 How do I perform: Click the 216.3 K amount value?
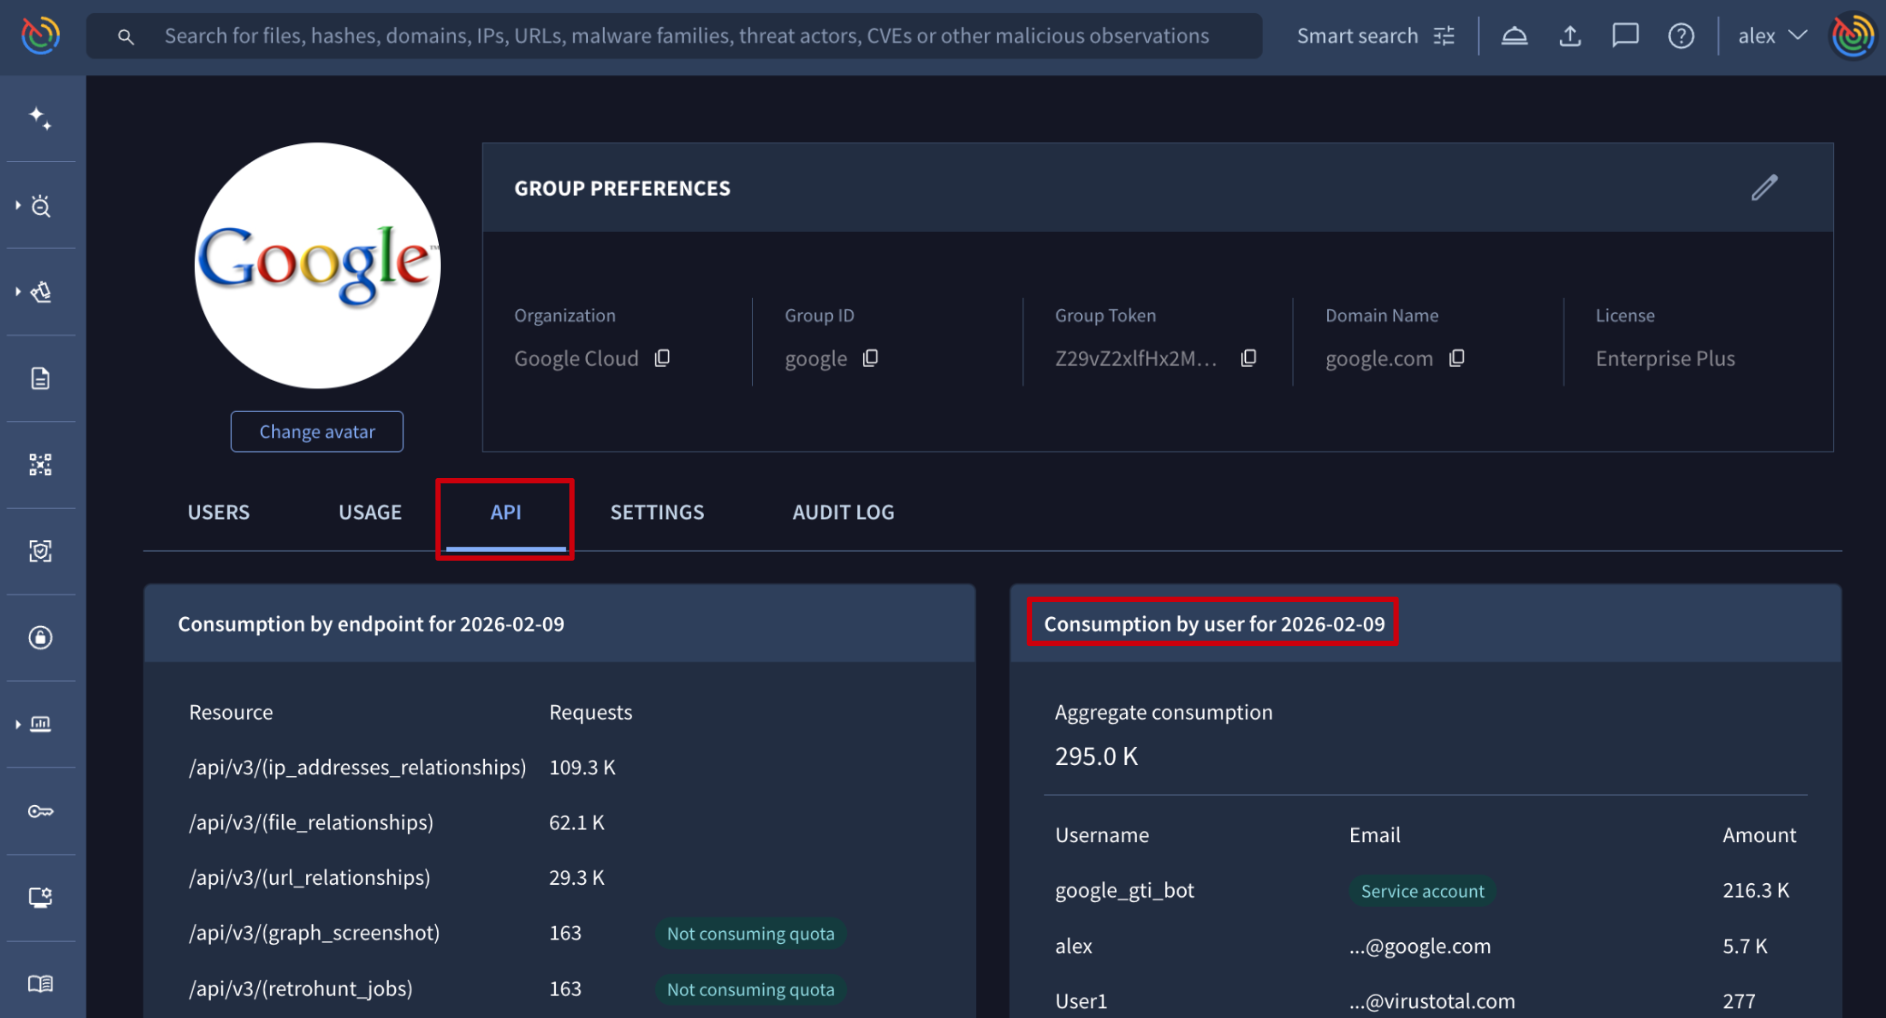click(1756, 890)
